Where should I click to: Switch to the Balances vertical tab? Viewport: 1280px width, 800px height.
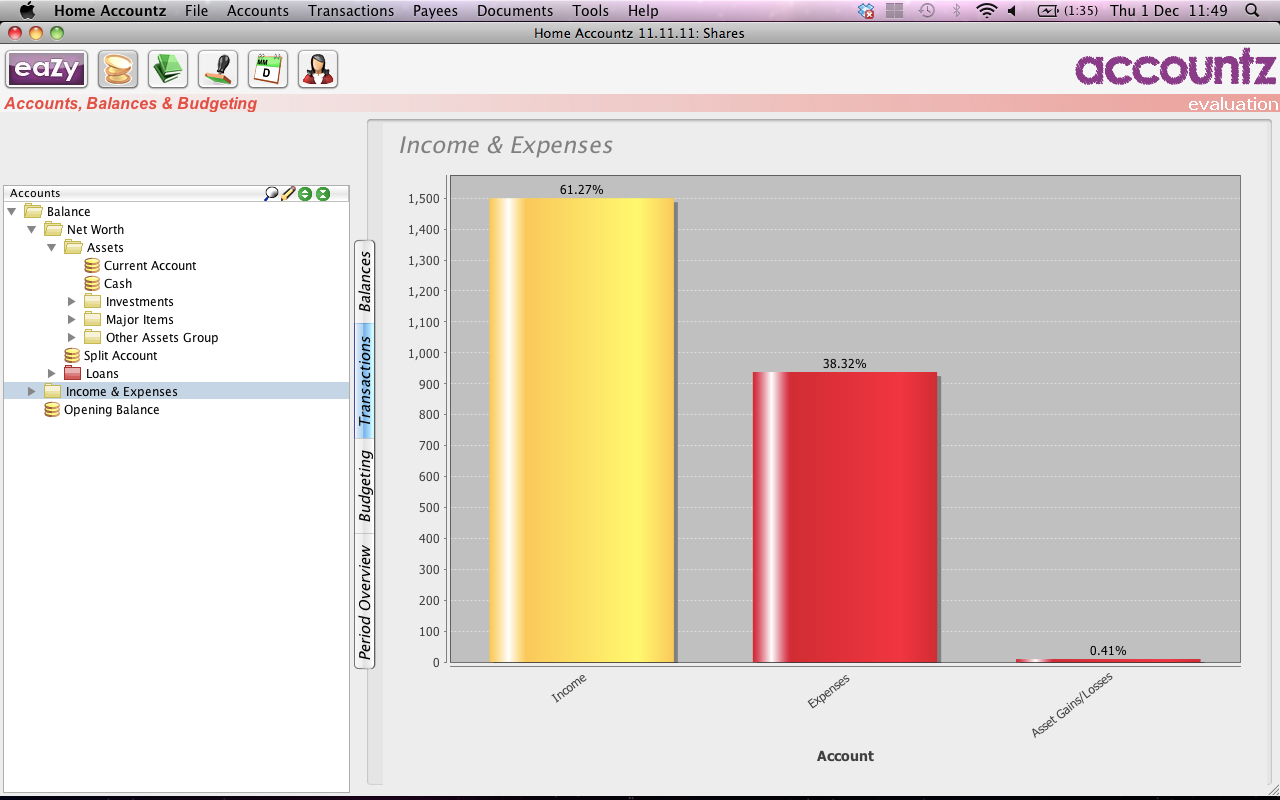point(365,281)
